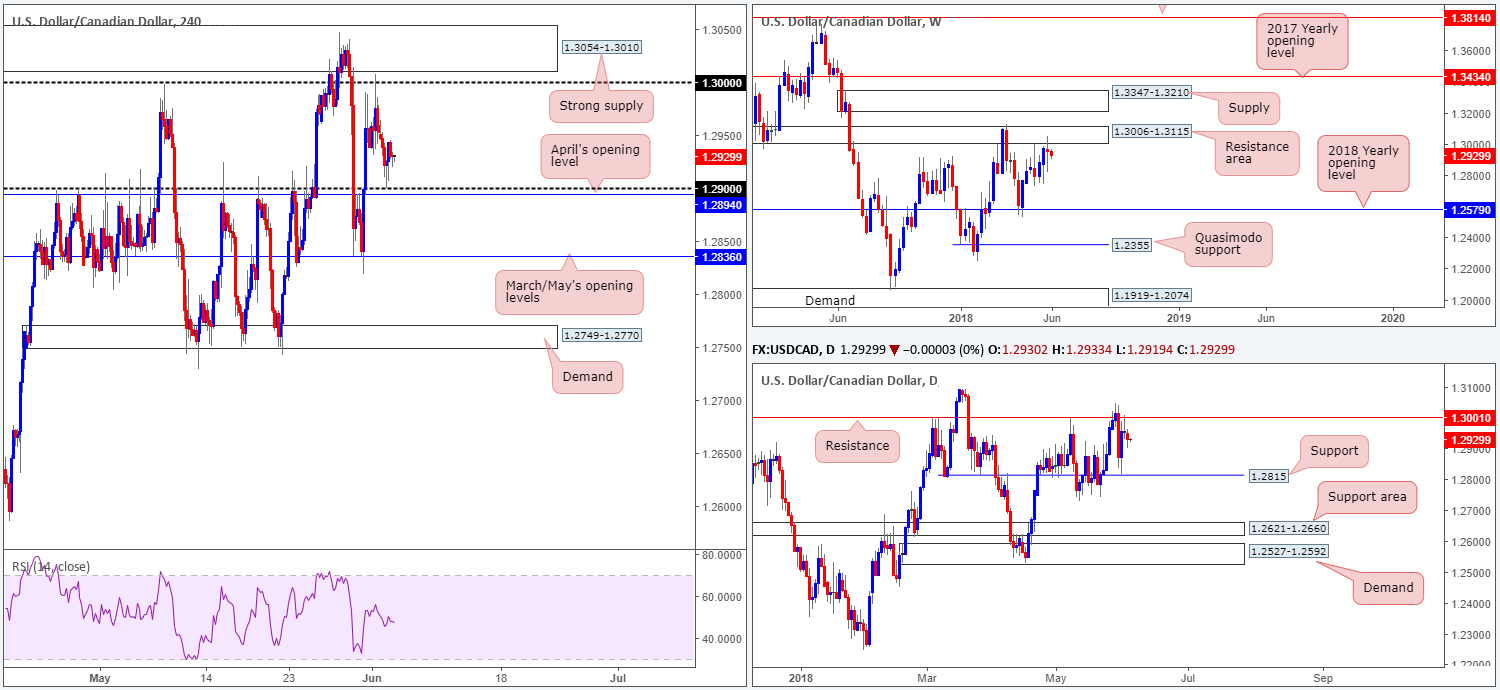This screenshot has width=1500, height=690.
Task: Click the 'U.S. Dollar/Canadian Dollar, D' chart title
Action: (x=850, y=380)
